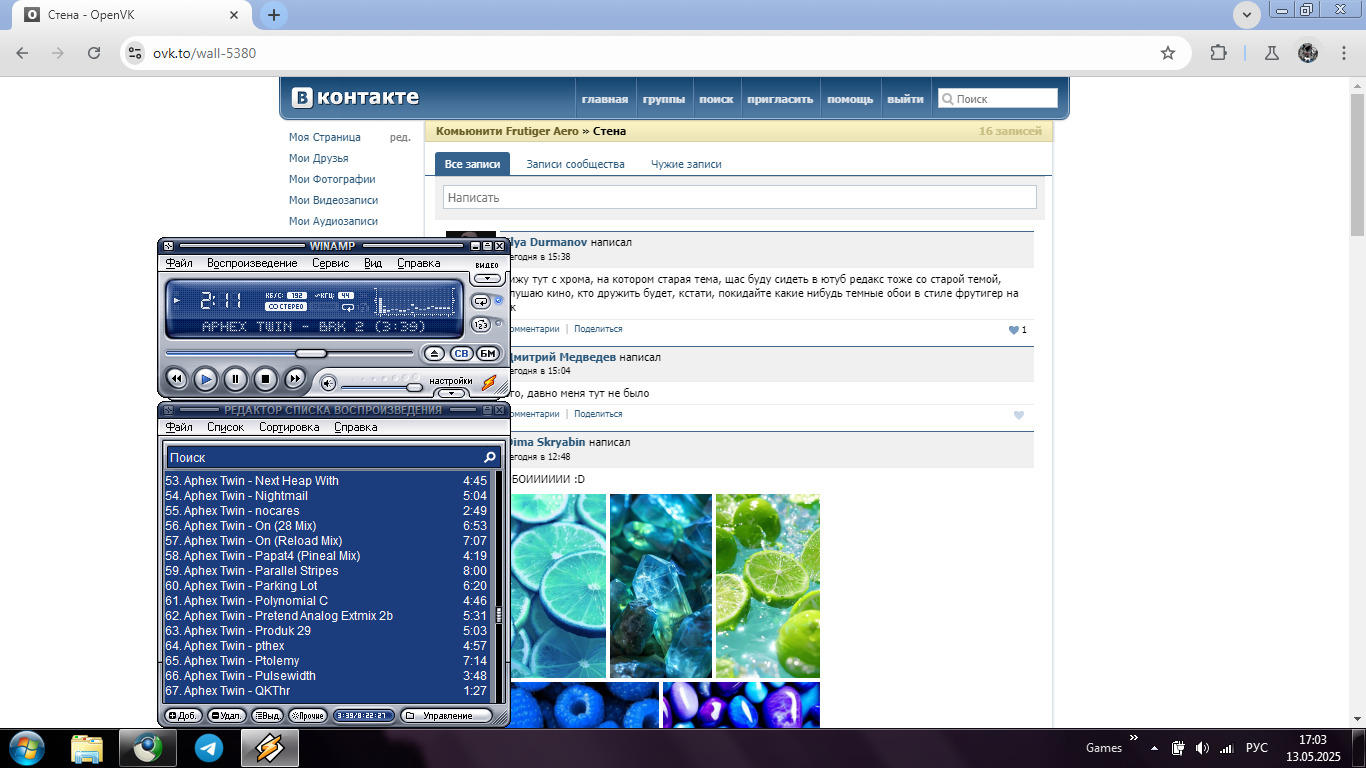The image size is (1366, 768).
Task: Open the Список menu in playlist editor
Action: pos(225,427)
